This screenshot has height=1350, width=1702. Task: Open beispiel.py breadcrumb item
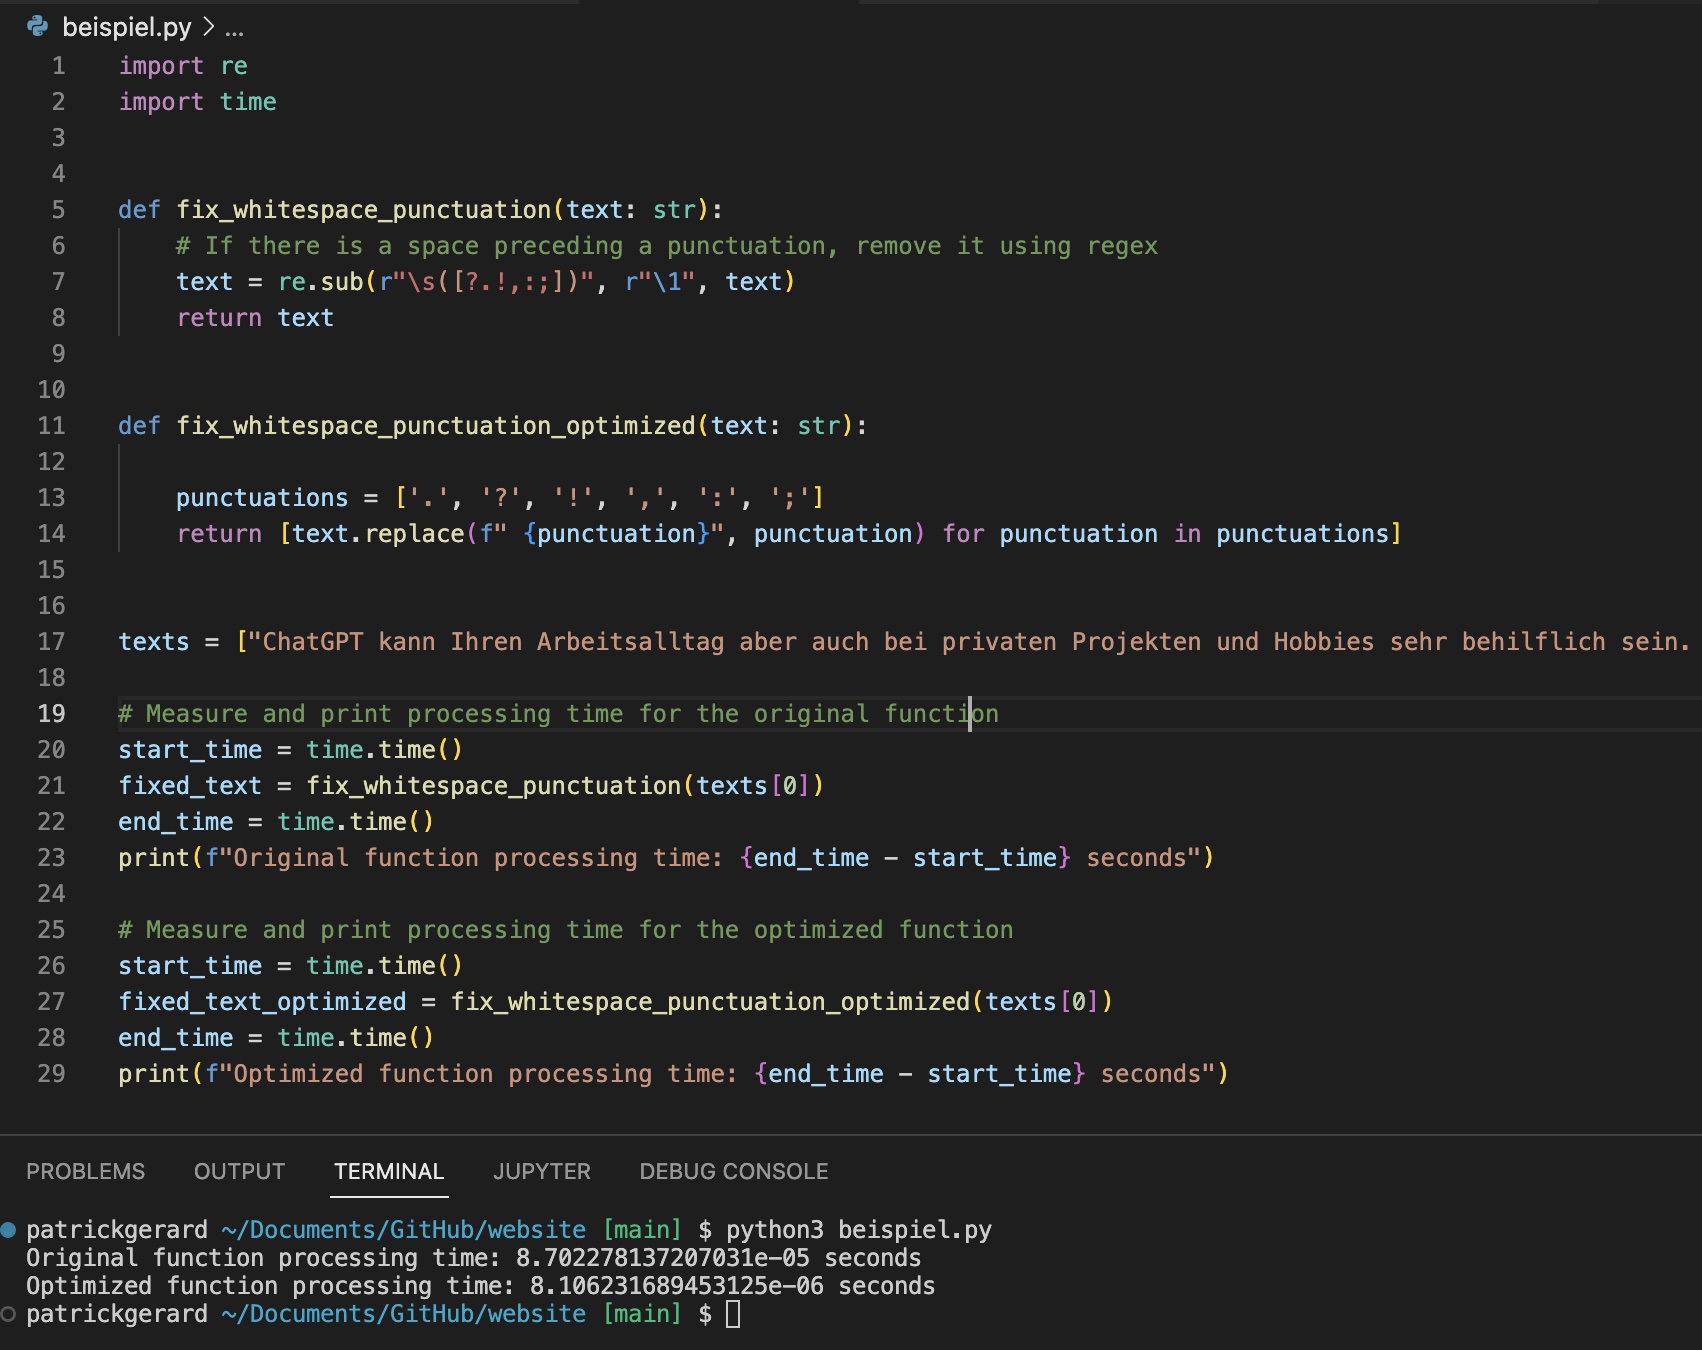pyautogui.click(x=127, y=27)
